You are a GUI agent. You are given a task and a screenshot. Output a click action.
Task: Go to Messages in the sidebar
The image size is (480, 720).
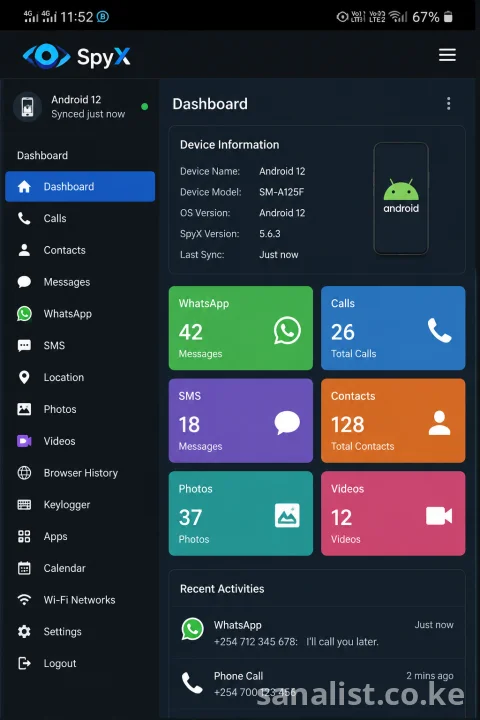(80, 281)
